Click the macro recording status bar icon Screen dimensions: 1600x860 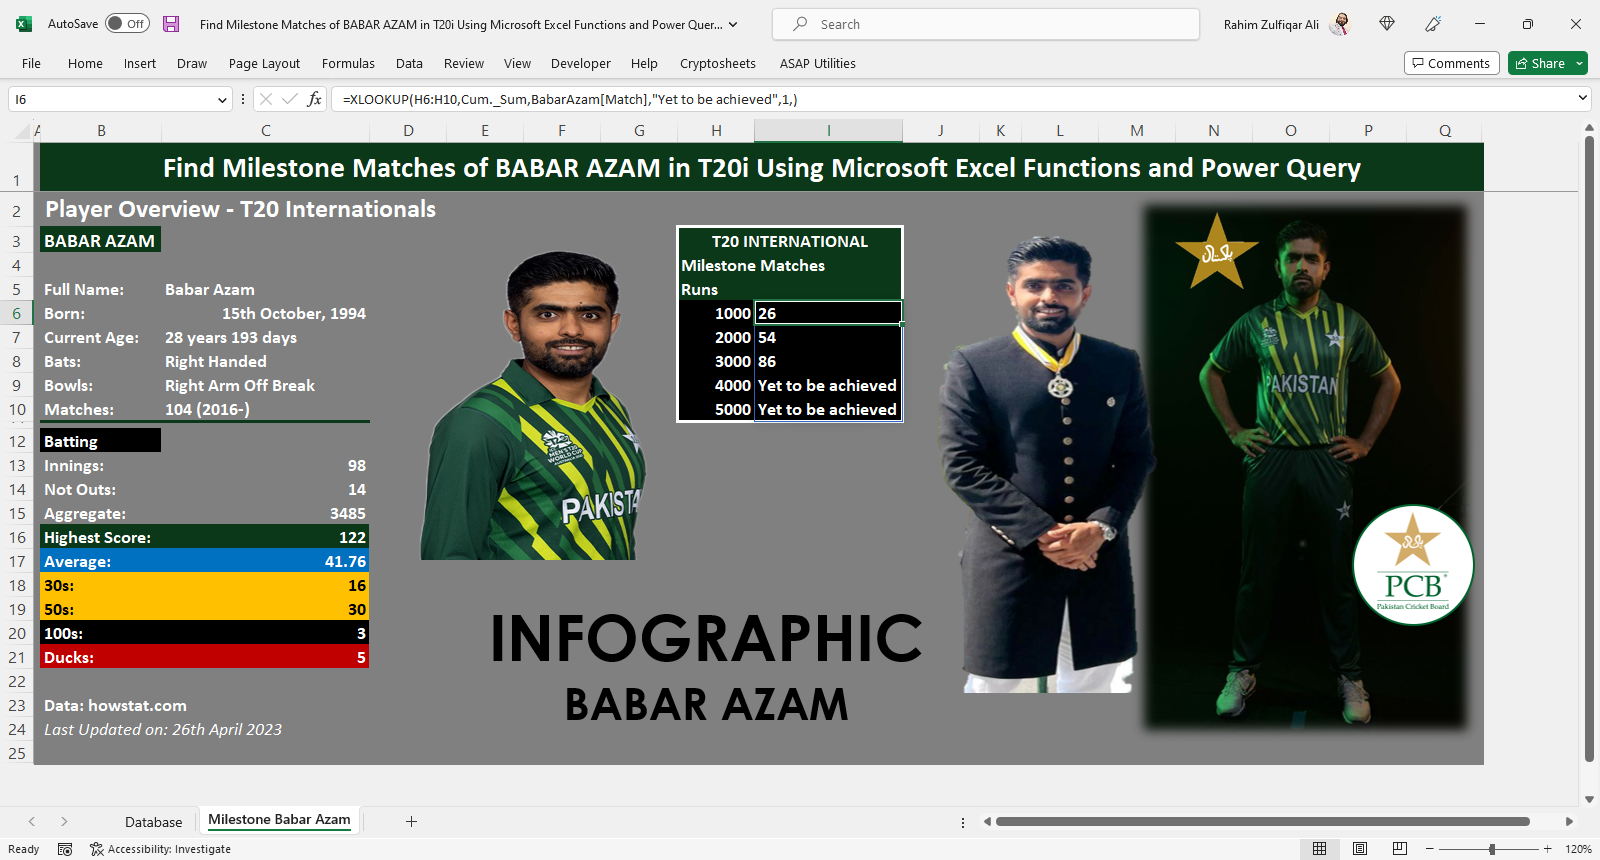pos(65,849)
